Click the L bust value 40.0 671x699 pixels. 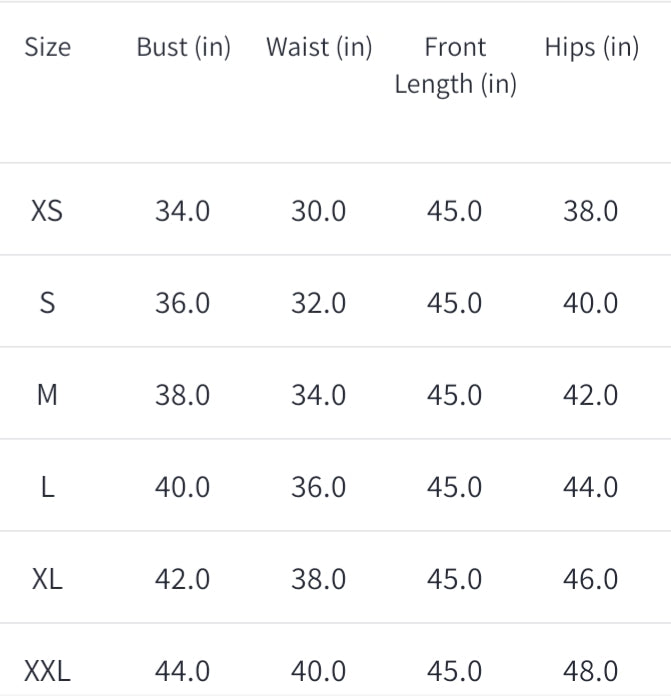point(182,487)
